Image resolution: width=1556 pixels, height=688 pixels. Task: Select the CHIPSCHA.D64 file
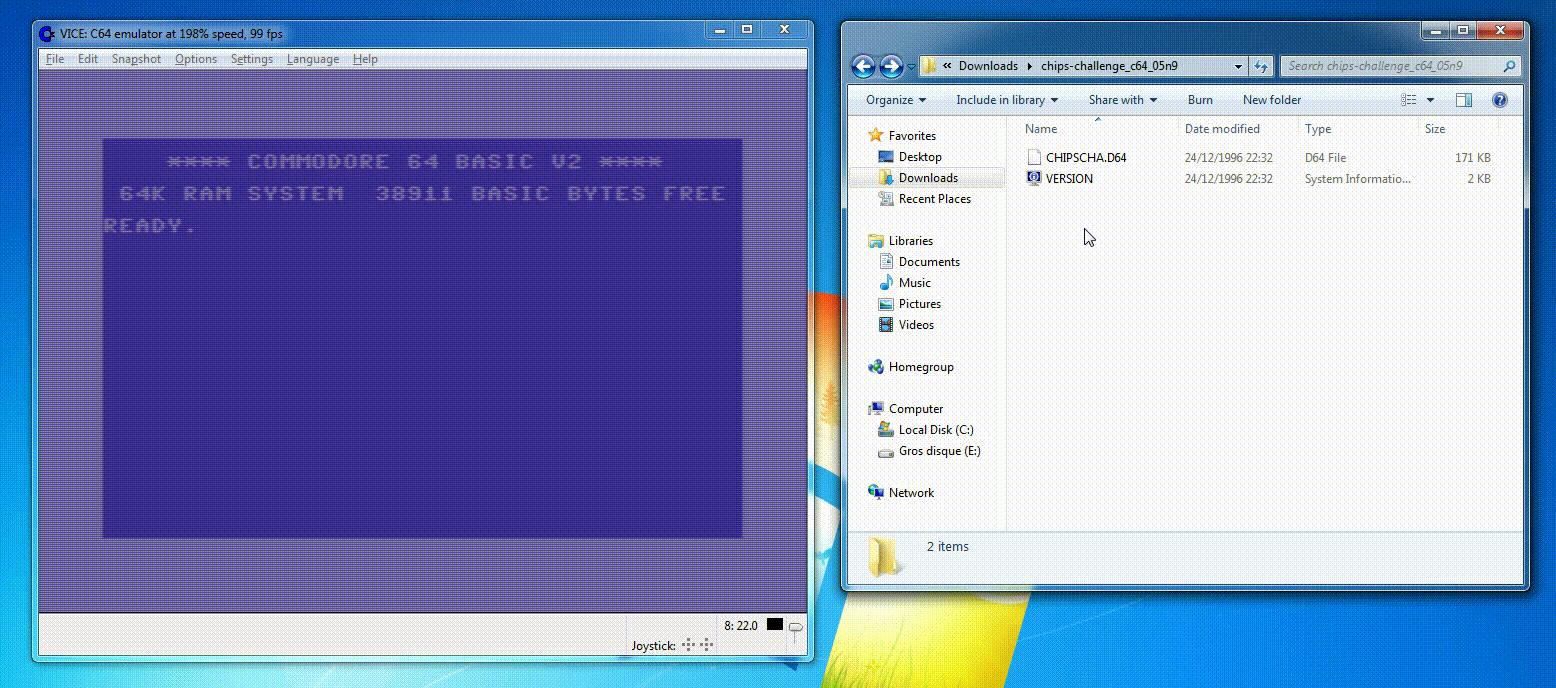point(1085,157)
